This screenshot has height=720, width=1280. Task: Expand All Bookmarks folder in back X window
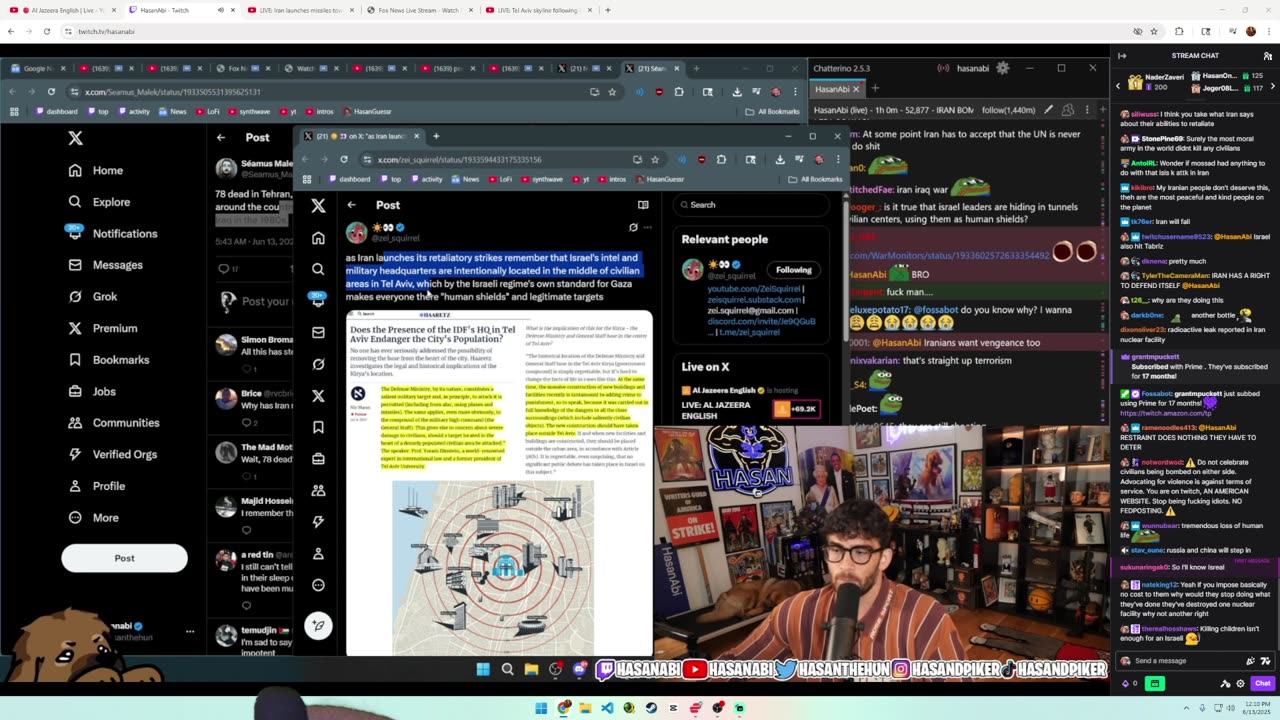pyautogui.click(x=772, y=111)
